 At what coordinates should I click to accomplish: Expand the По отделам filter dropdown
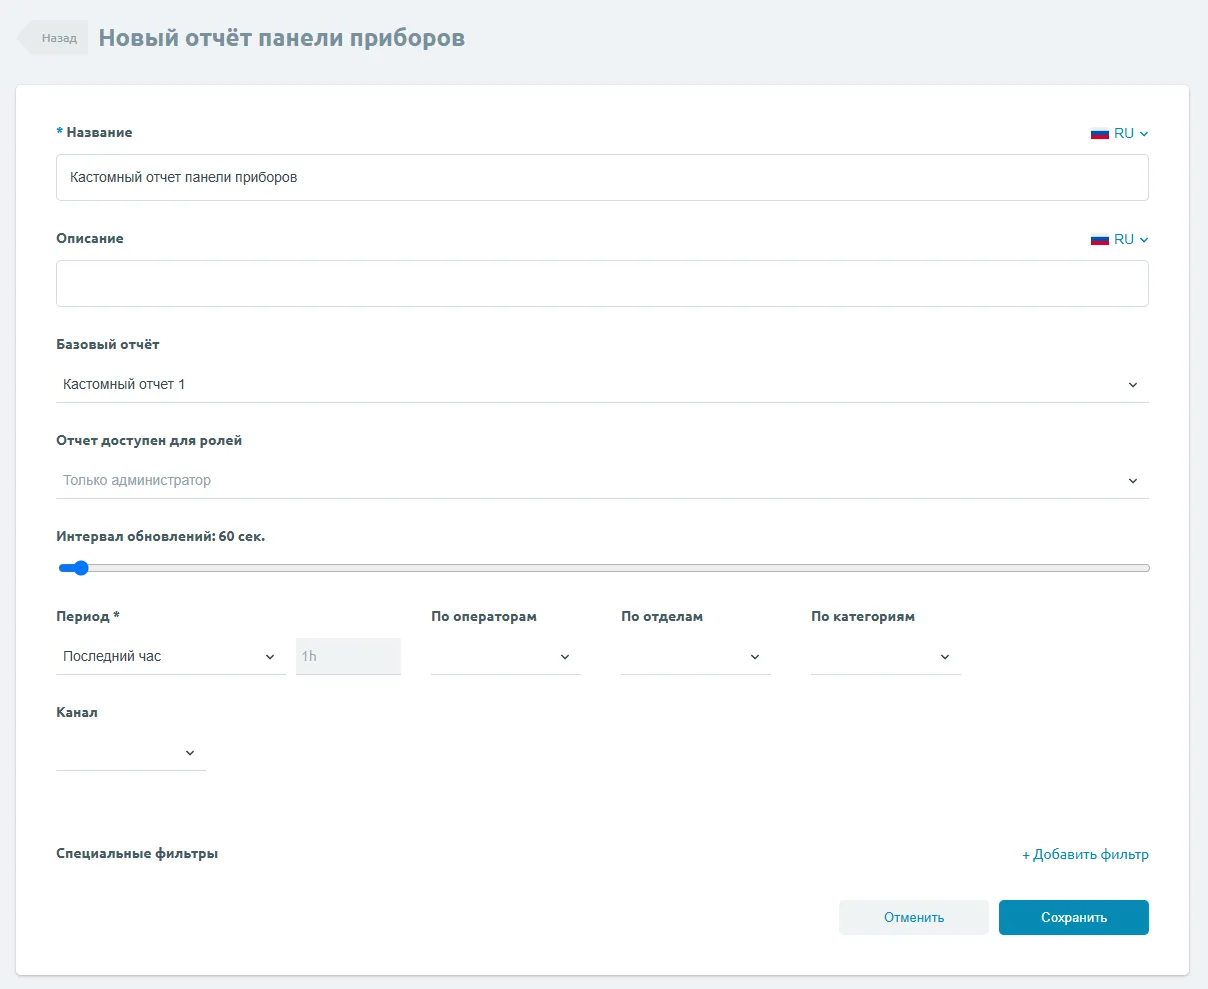tap(695, 657)
